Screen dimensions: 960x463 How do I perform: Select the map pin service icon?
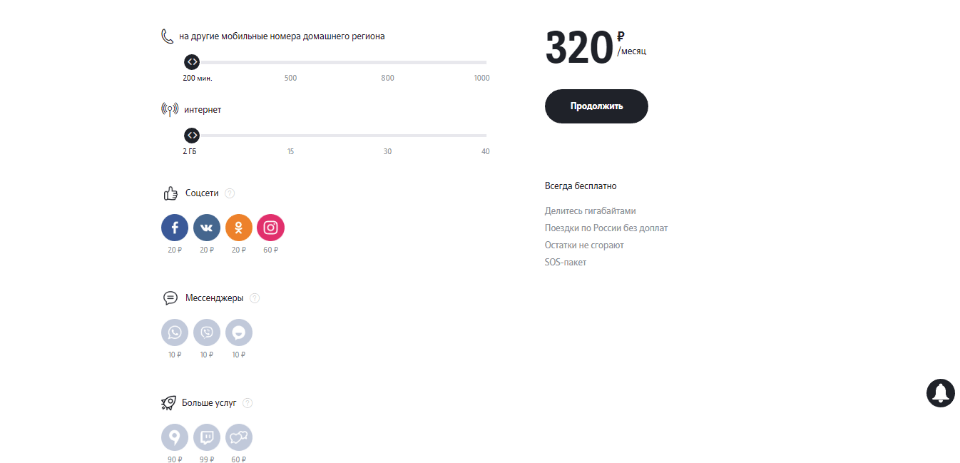pos(174,438)
